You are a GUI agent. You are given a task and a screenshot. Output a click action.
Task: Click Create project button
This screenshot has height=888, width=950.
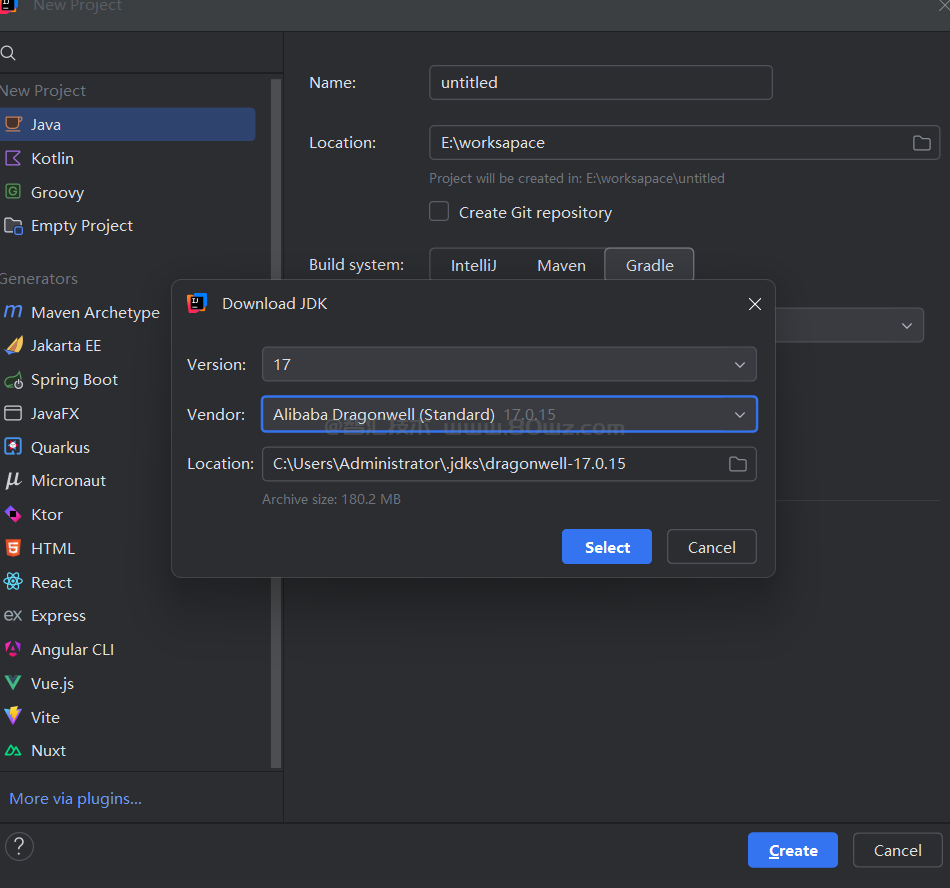coord(792,850)
